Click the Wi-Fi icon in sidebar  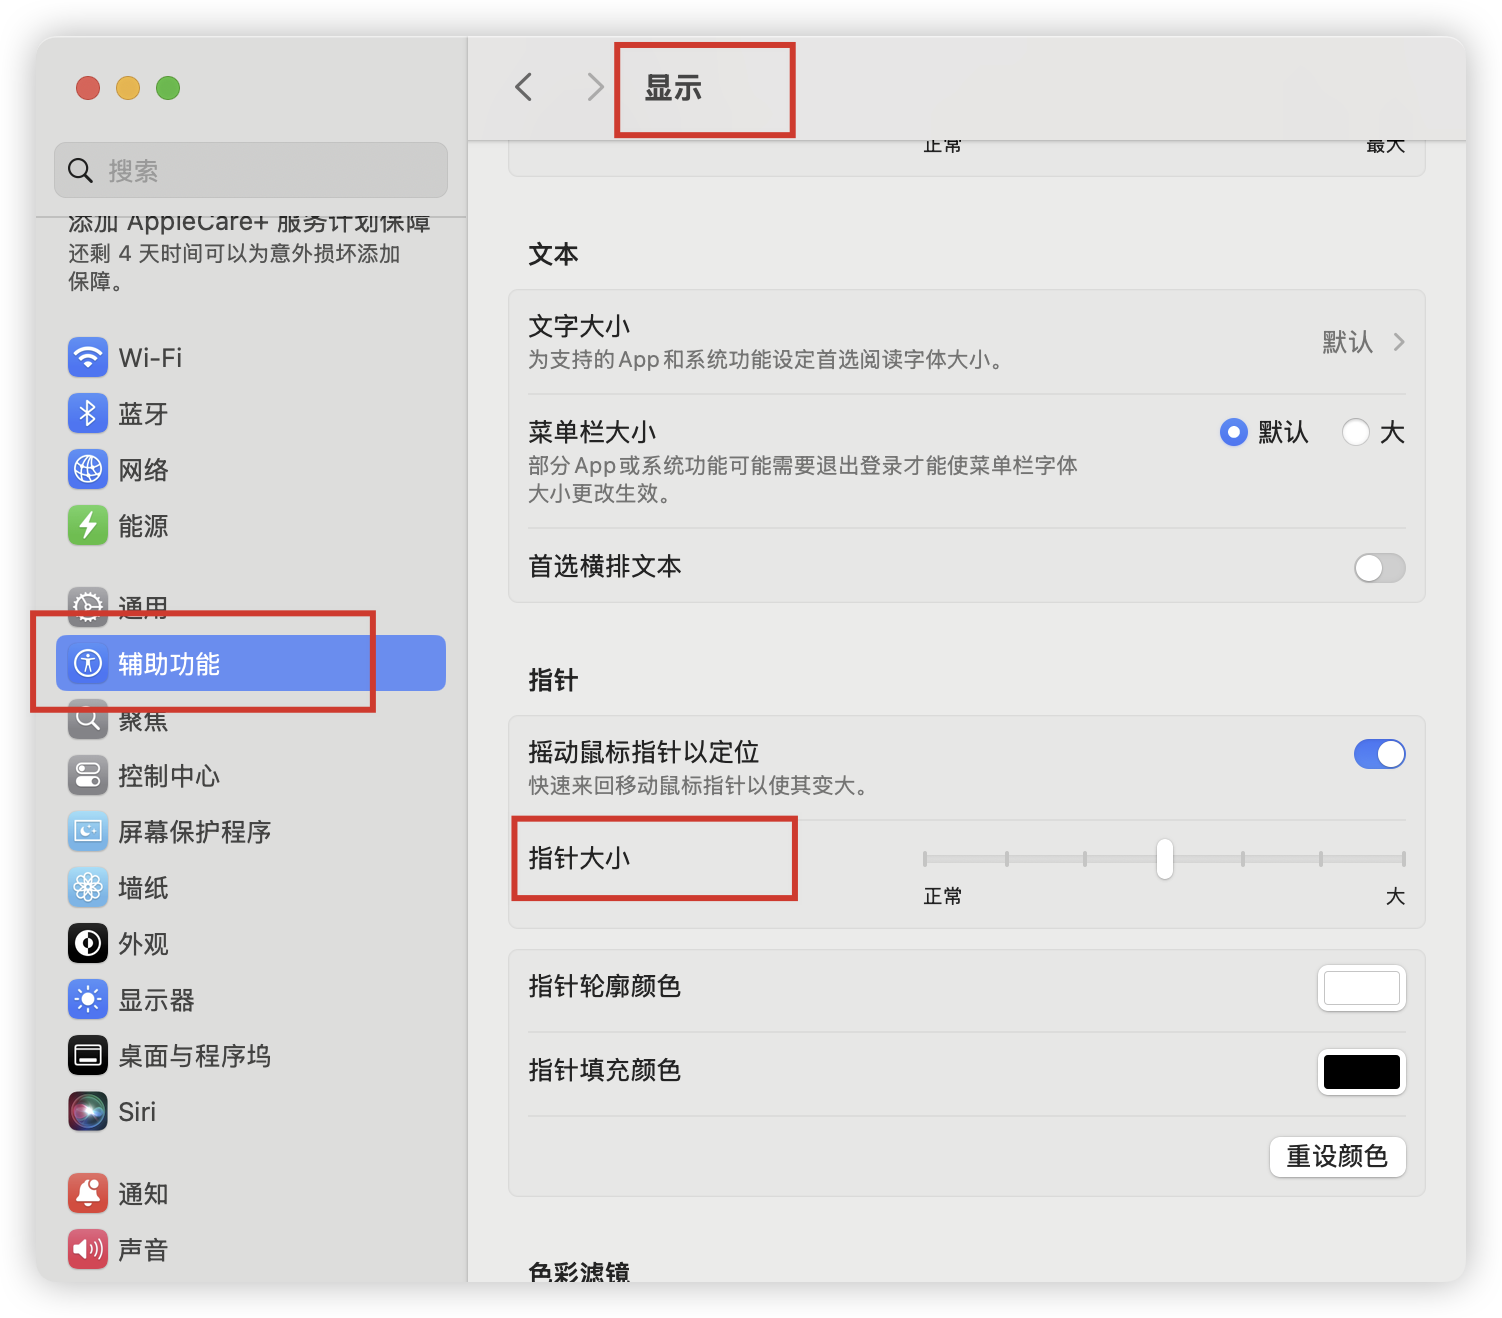tap(88, 358)
